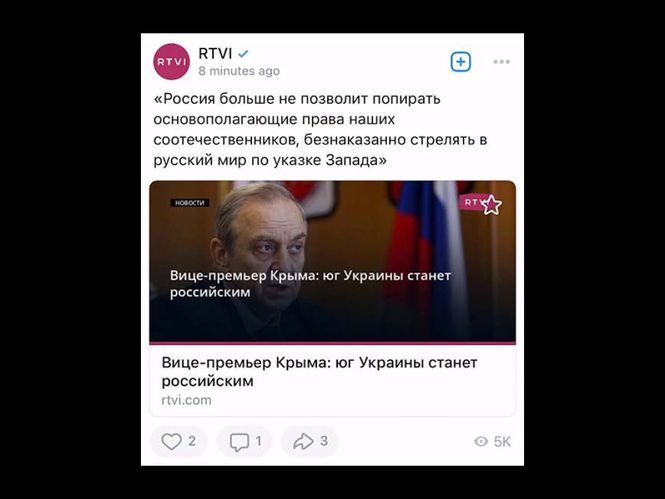This screenshot has width=665, height=499.
Task: Tap the blue plus subscribe icon
Action: pyautogui.click(x=461, y=62)
